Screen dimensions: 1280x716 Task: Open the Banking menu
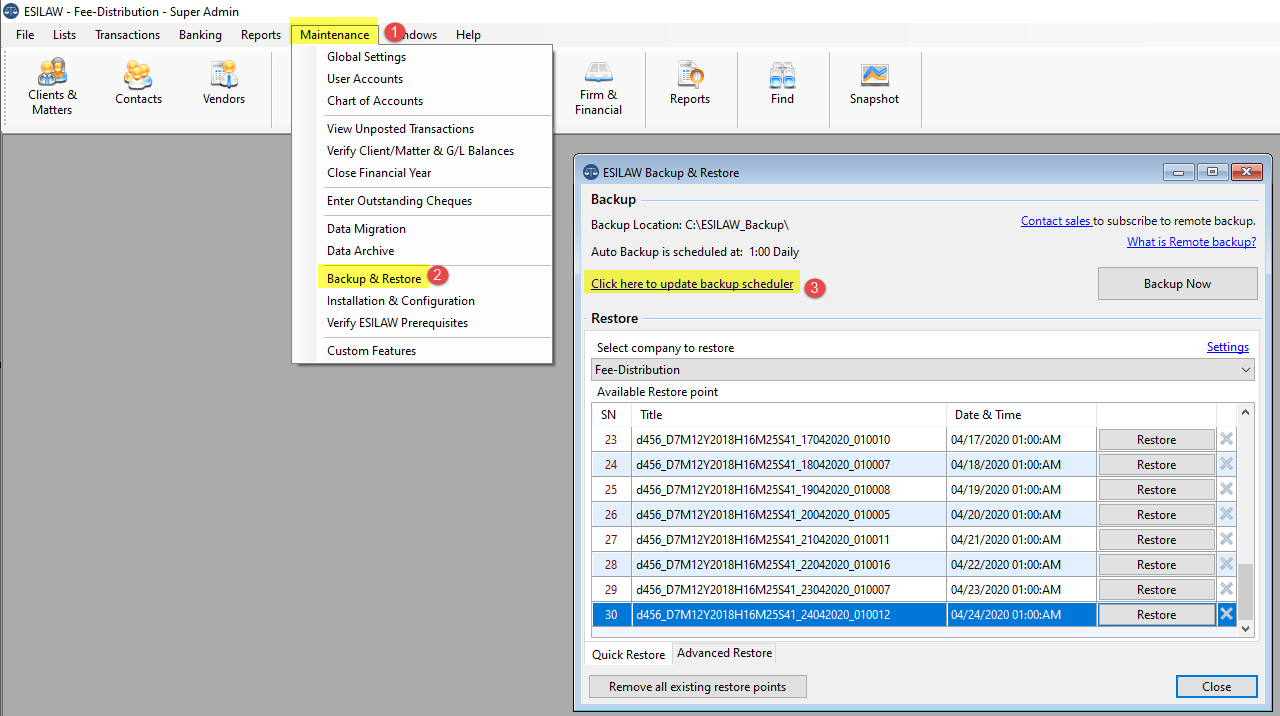coord(200,34)
